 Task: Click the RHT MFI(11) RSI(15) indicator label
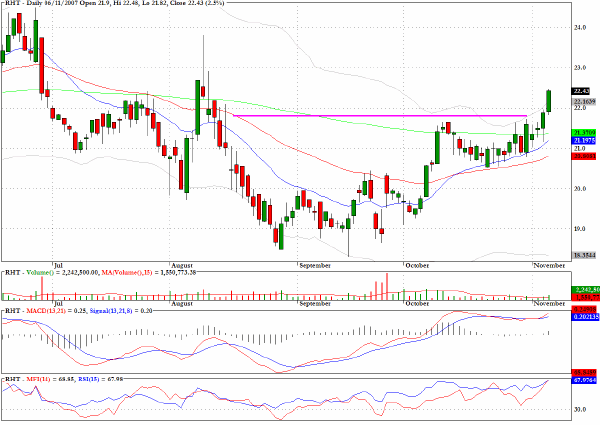(x=64, y=379)
